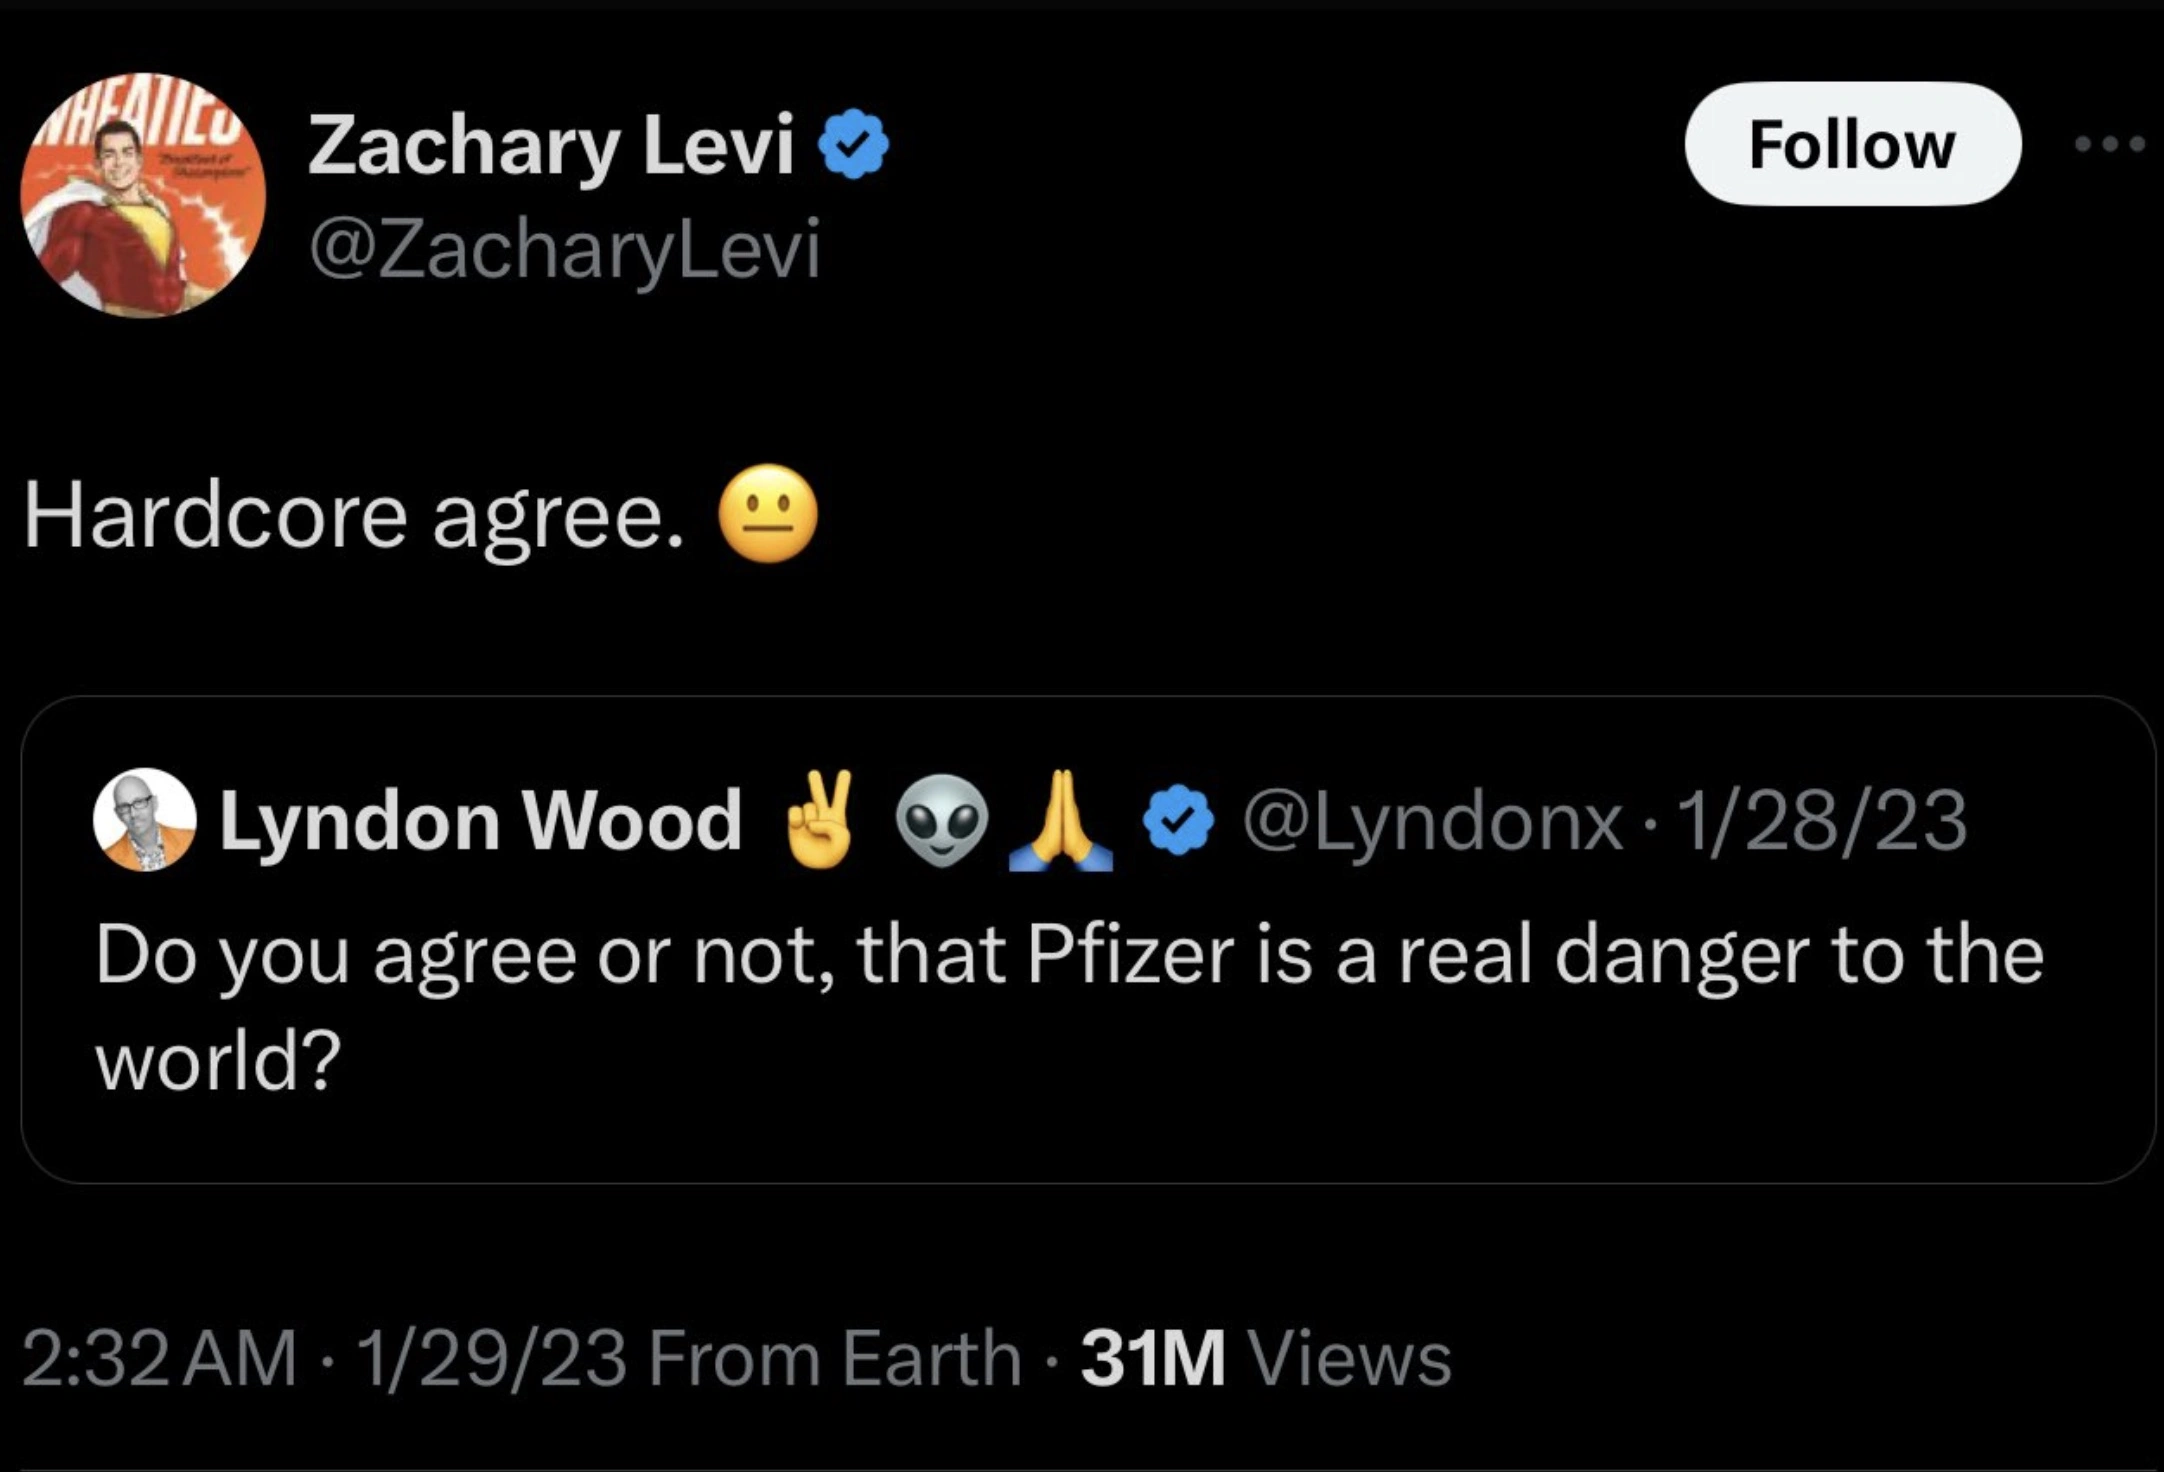2164x1472 pixels.
Task: Open the @Lyndonx handle
Action: [1432, 821]
